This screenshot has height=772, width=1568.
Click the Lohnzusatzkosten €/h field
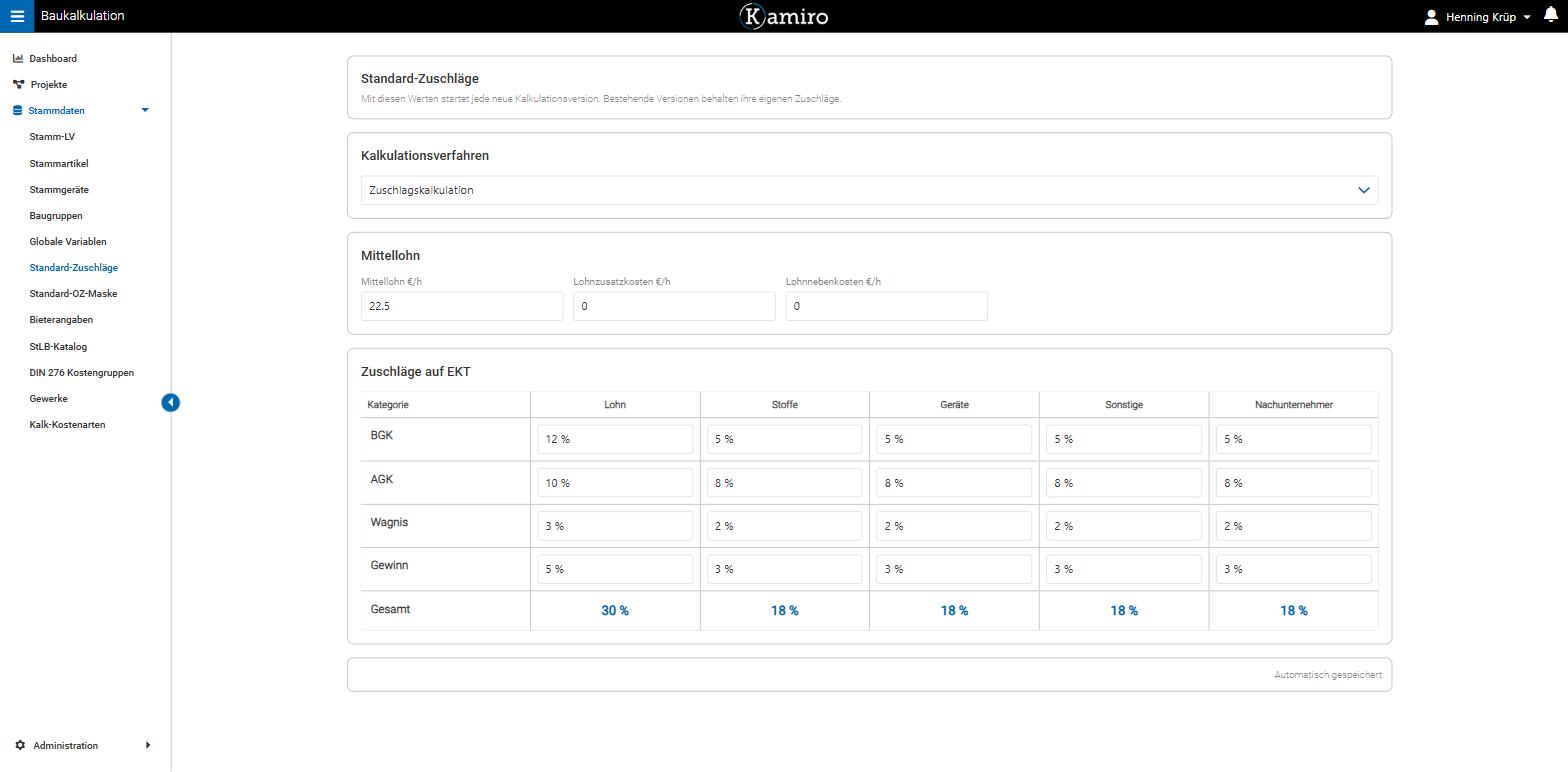point(674,306)
